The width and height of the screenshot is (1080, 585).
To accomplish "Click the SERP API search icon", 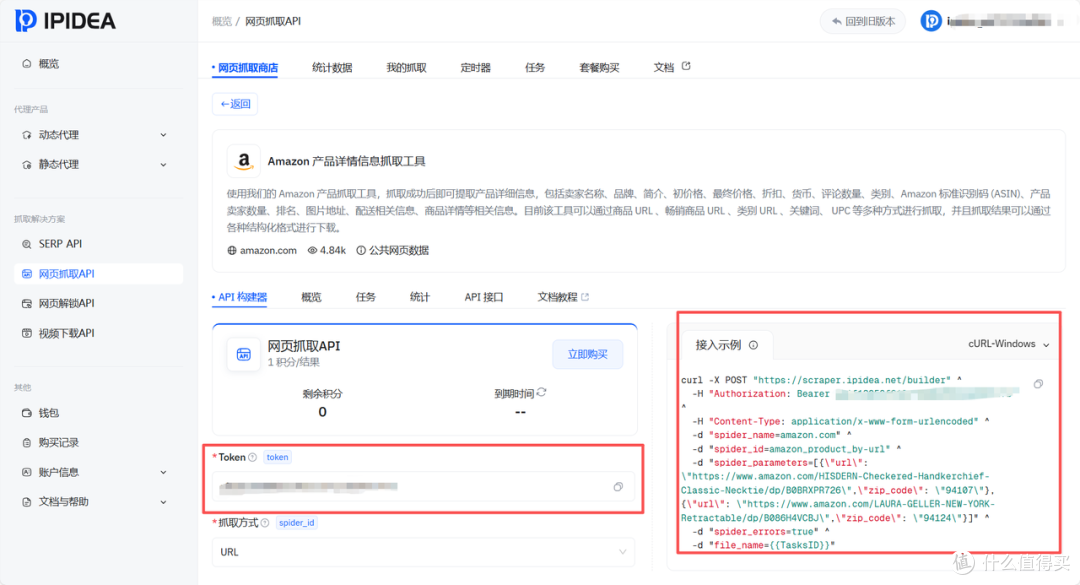I will pyautogui.click(x=27, y=244).
